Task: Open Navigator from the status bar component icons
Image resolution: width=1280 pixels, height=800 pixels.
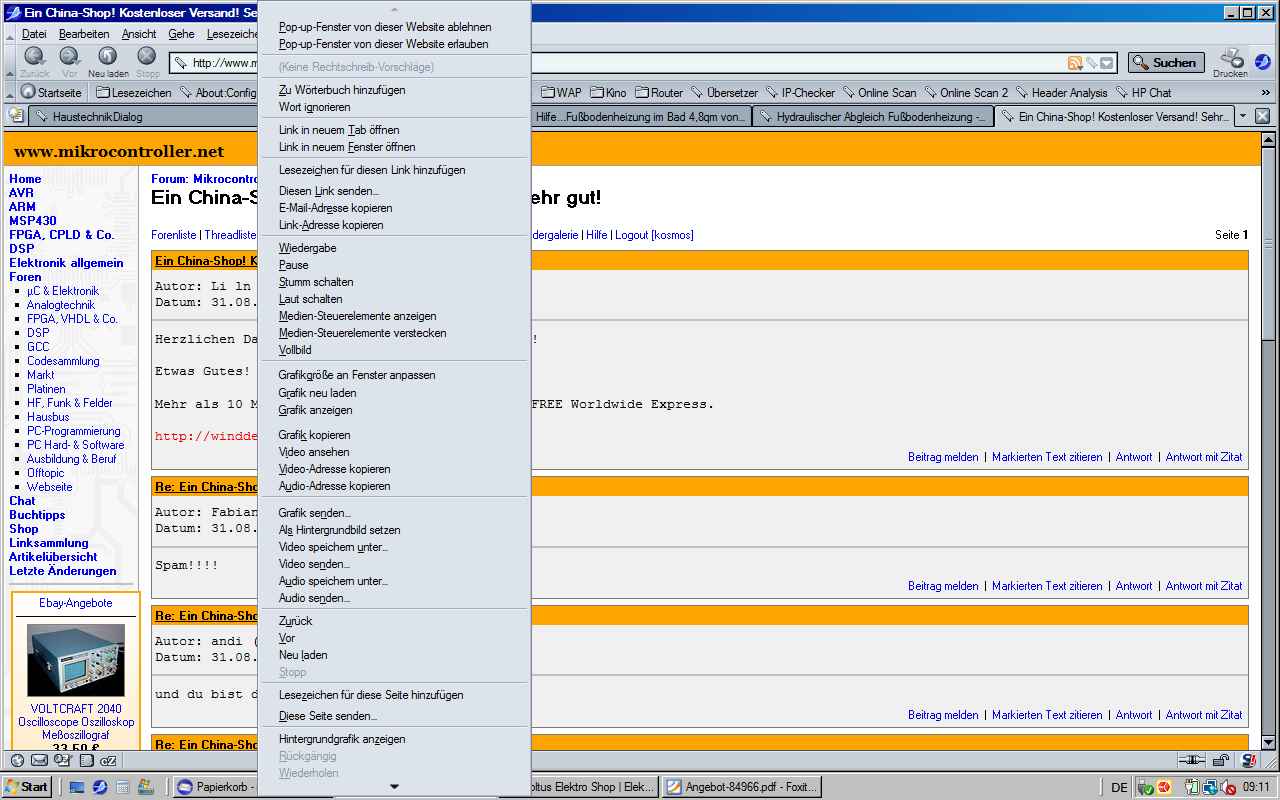Action: click(16, 760)
